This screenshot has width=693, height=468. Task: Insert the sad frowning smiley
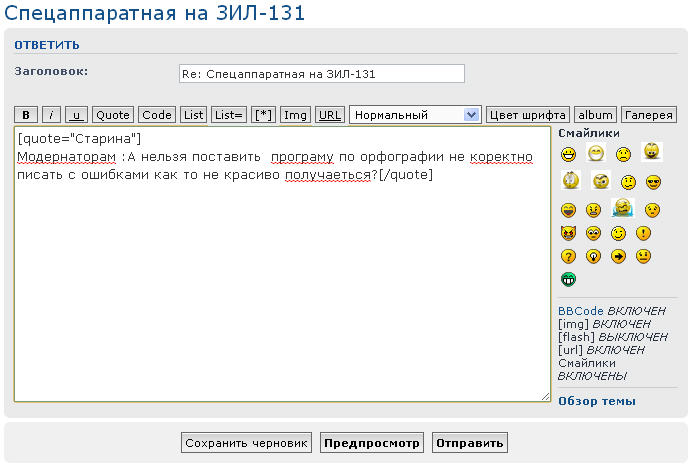coord(623,154)
